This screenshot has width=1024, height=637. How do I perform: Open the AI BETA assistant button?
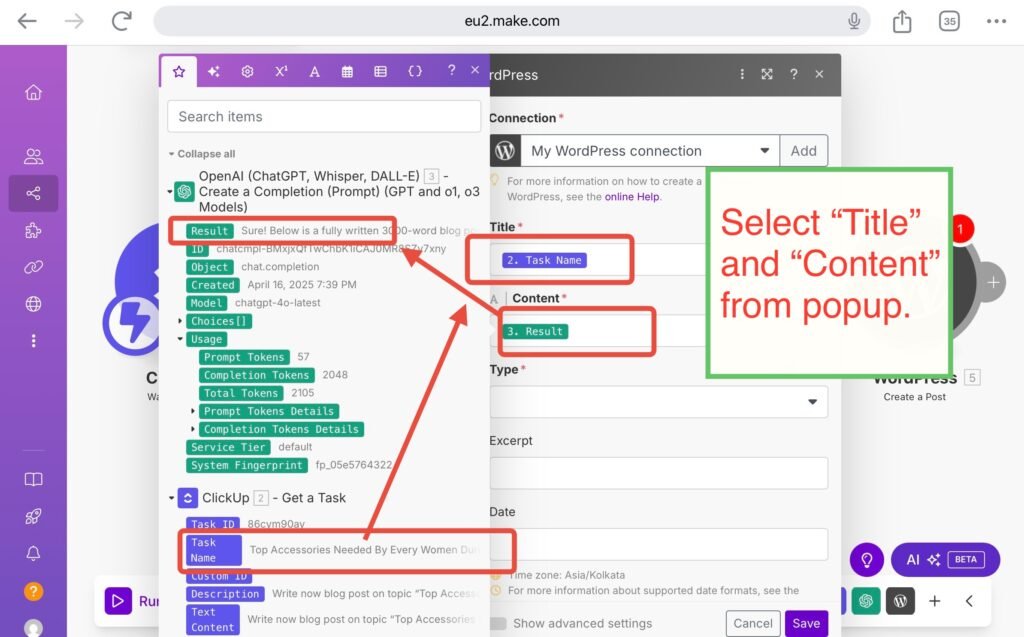(945, 560)
